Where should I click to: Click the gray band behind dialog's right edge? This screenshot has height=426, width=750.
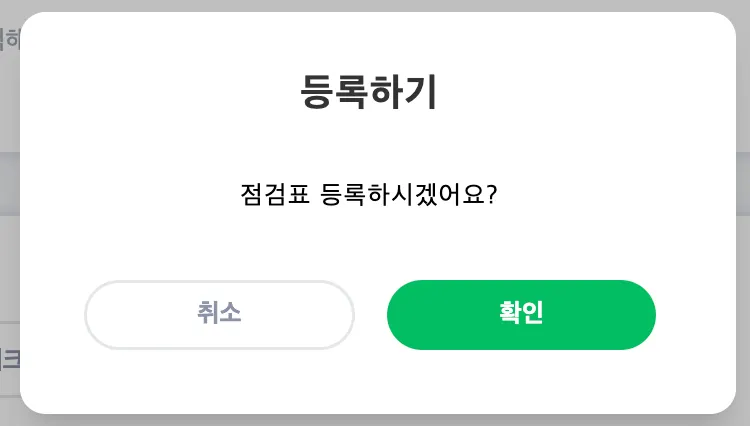coord(743,182)
